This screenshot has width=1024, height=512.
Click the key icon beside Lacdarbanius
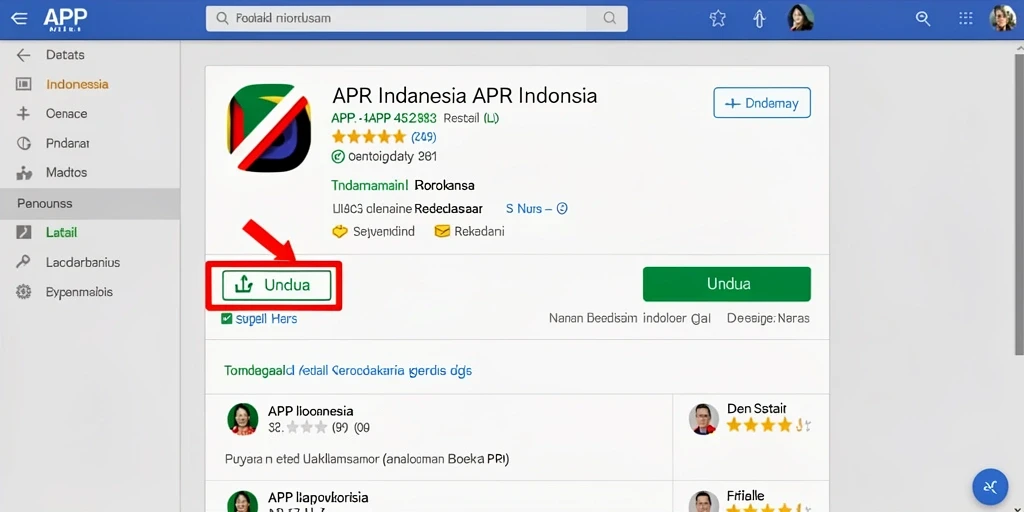point(24,262)
